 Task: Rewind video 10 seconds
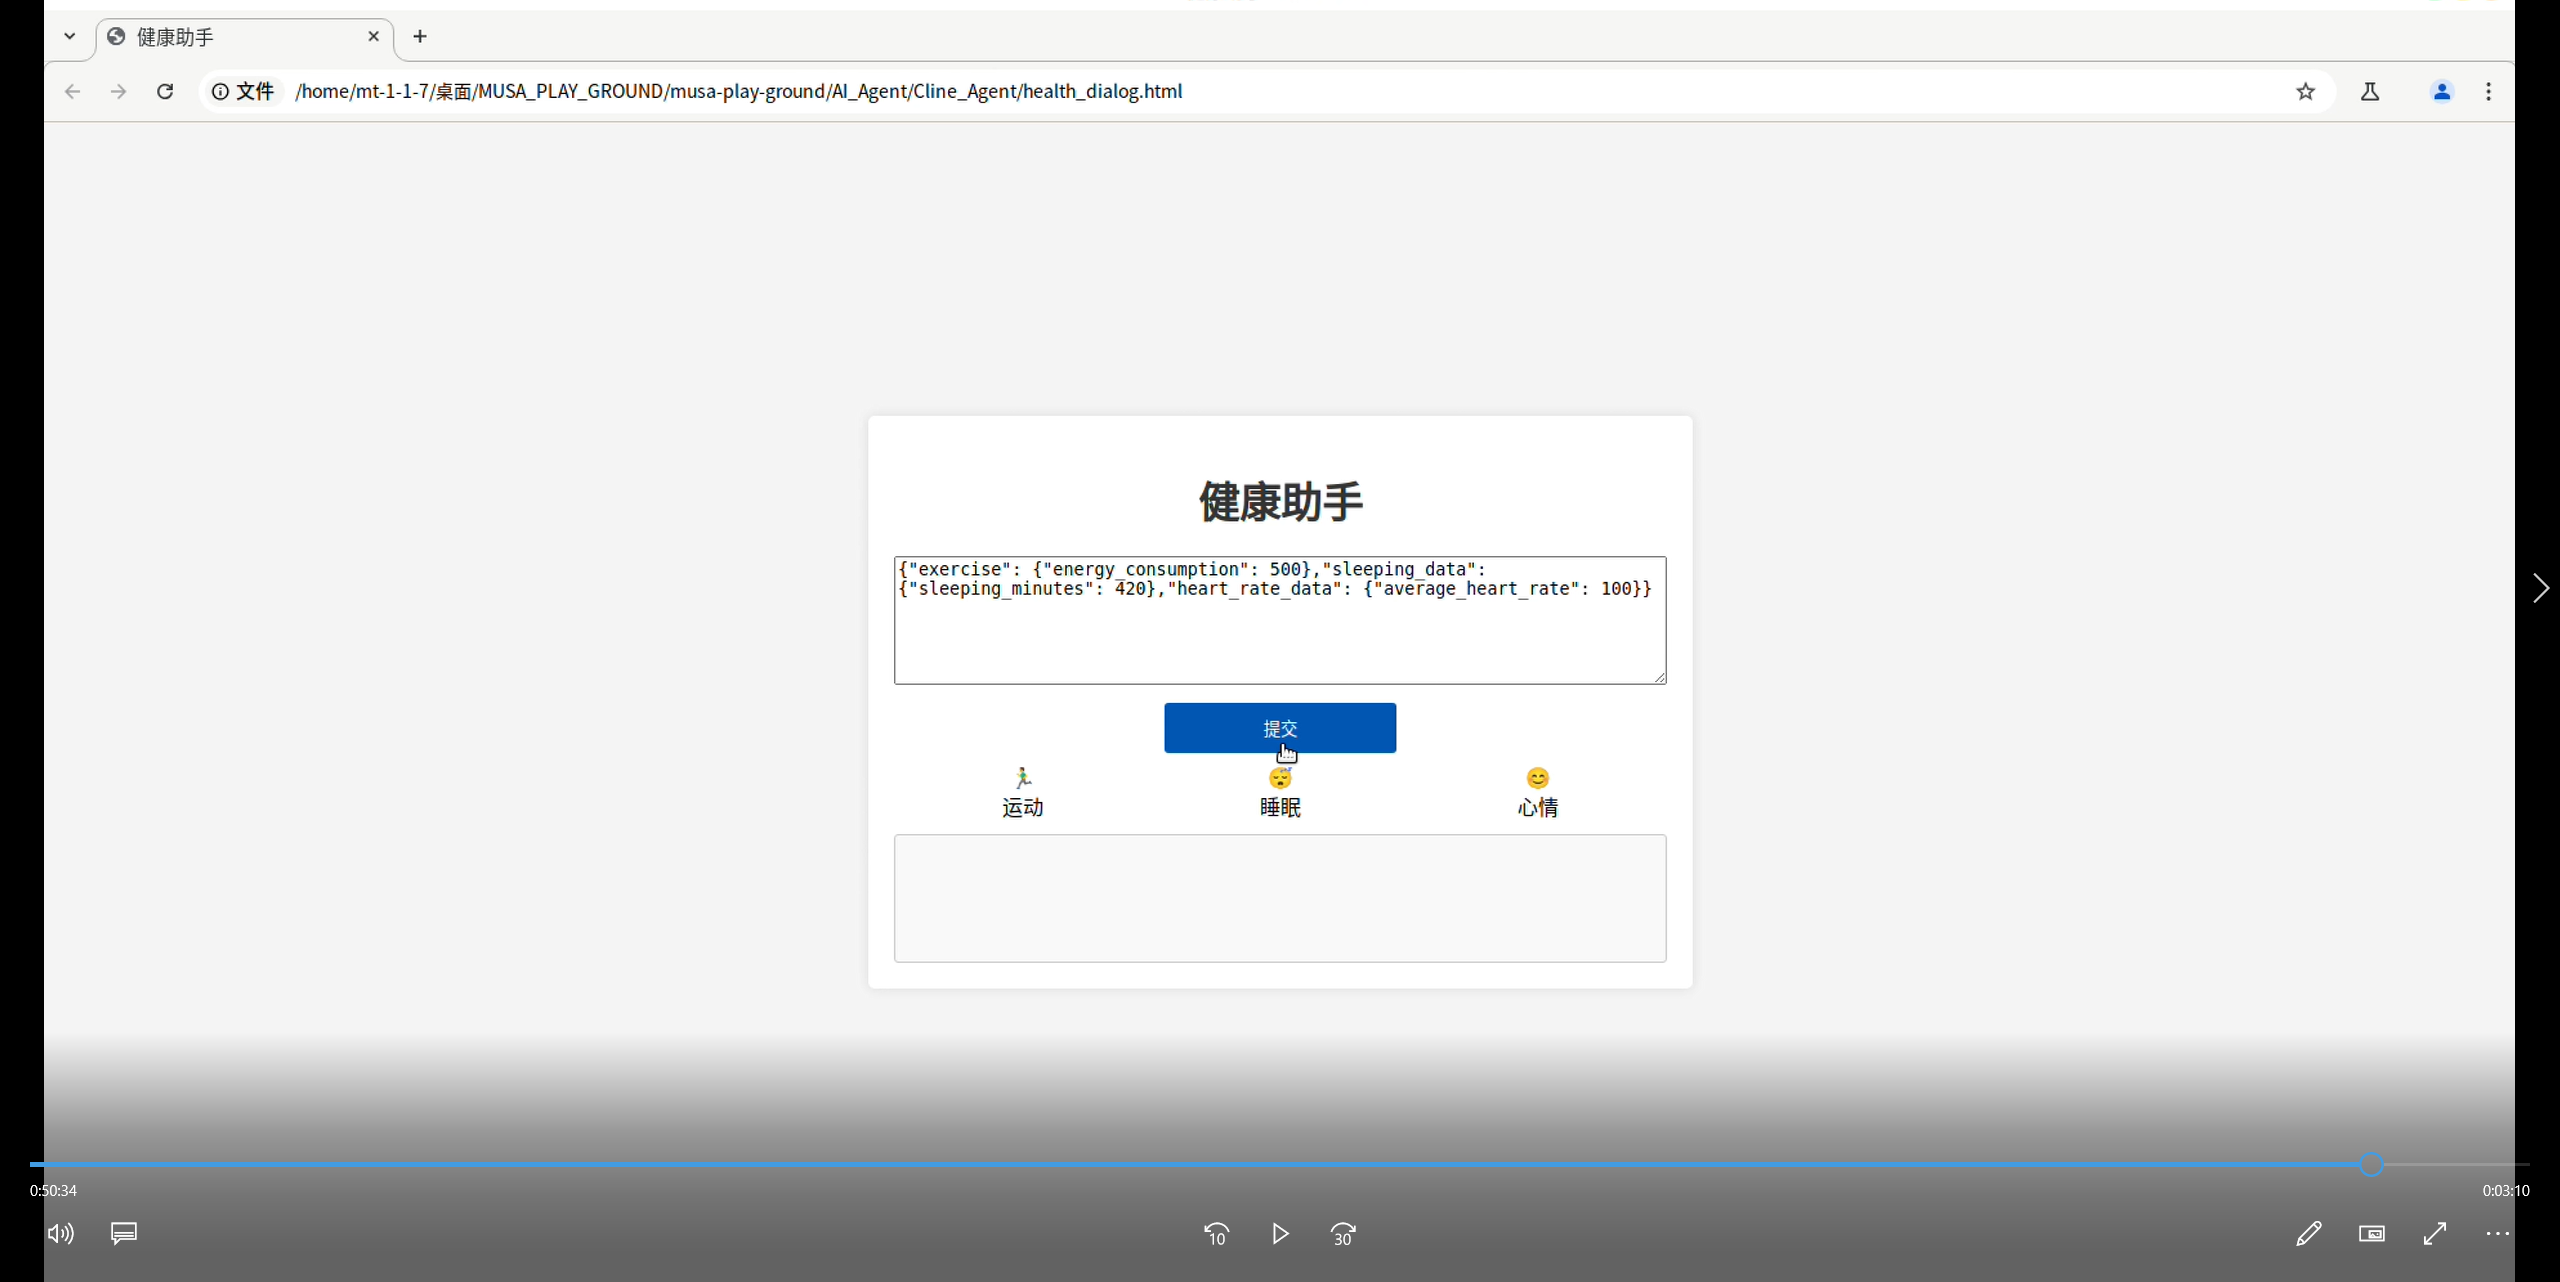(1216, 1234)
